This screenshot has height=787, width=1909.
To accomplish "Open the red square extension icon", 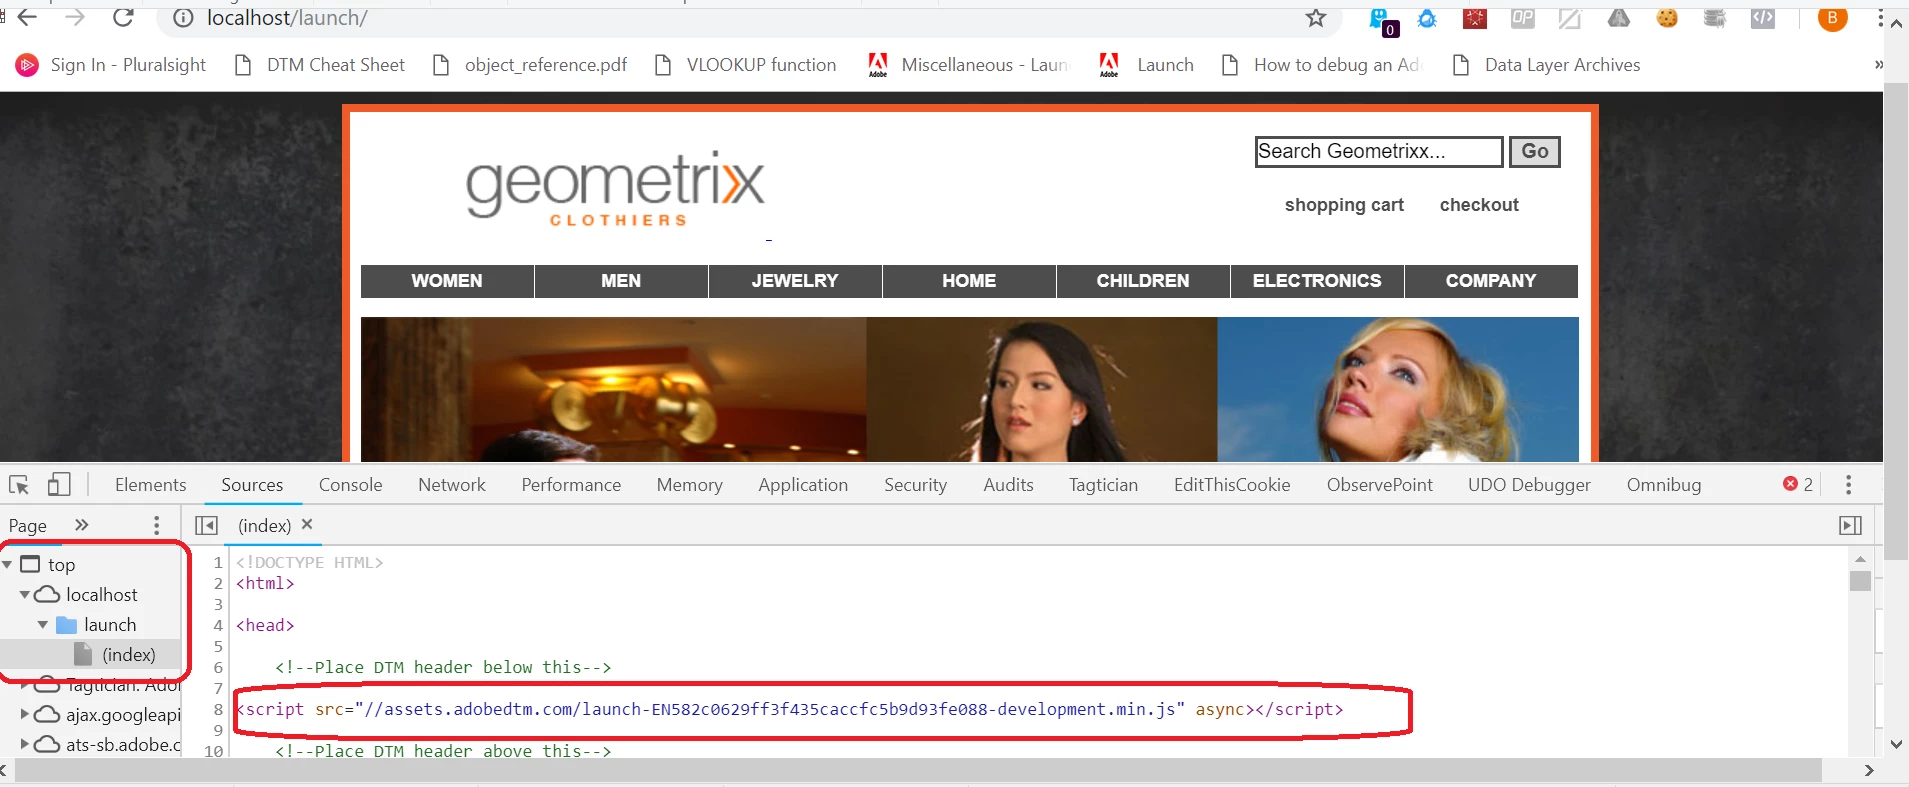I will [x=1475, y=18].
